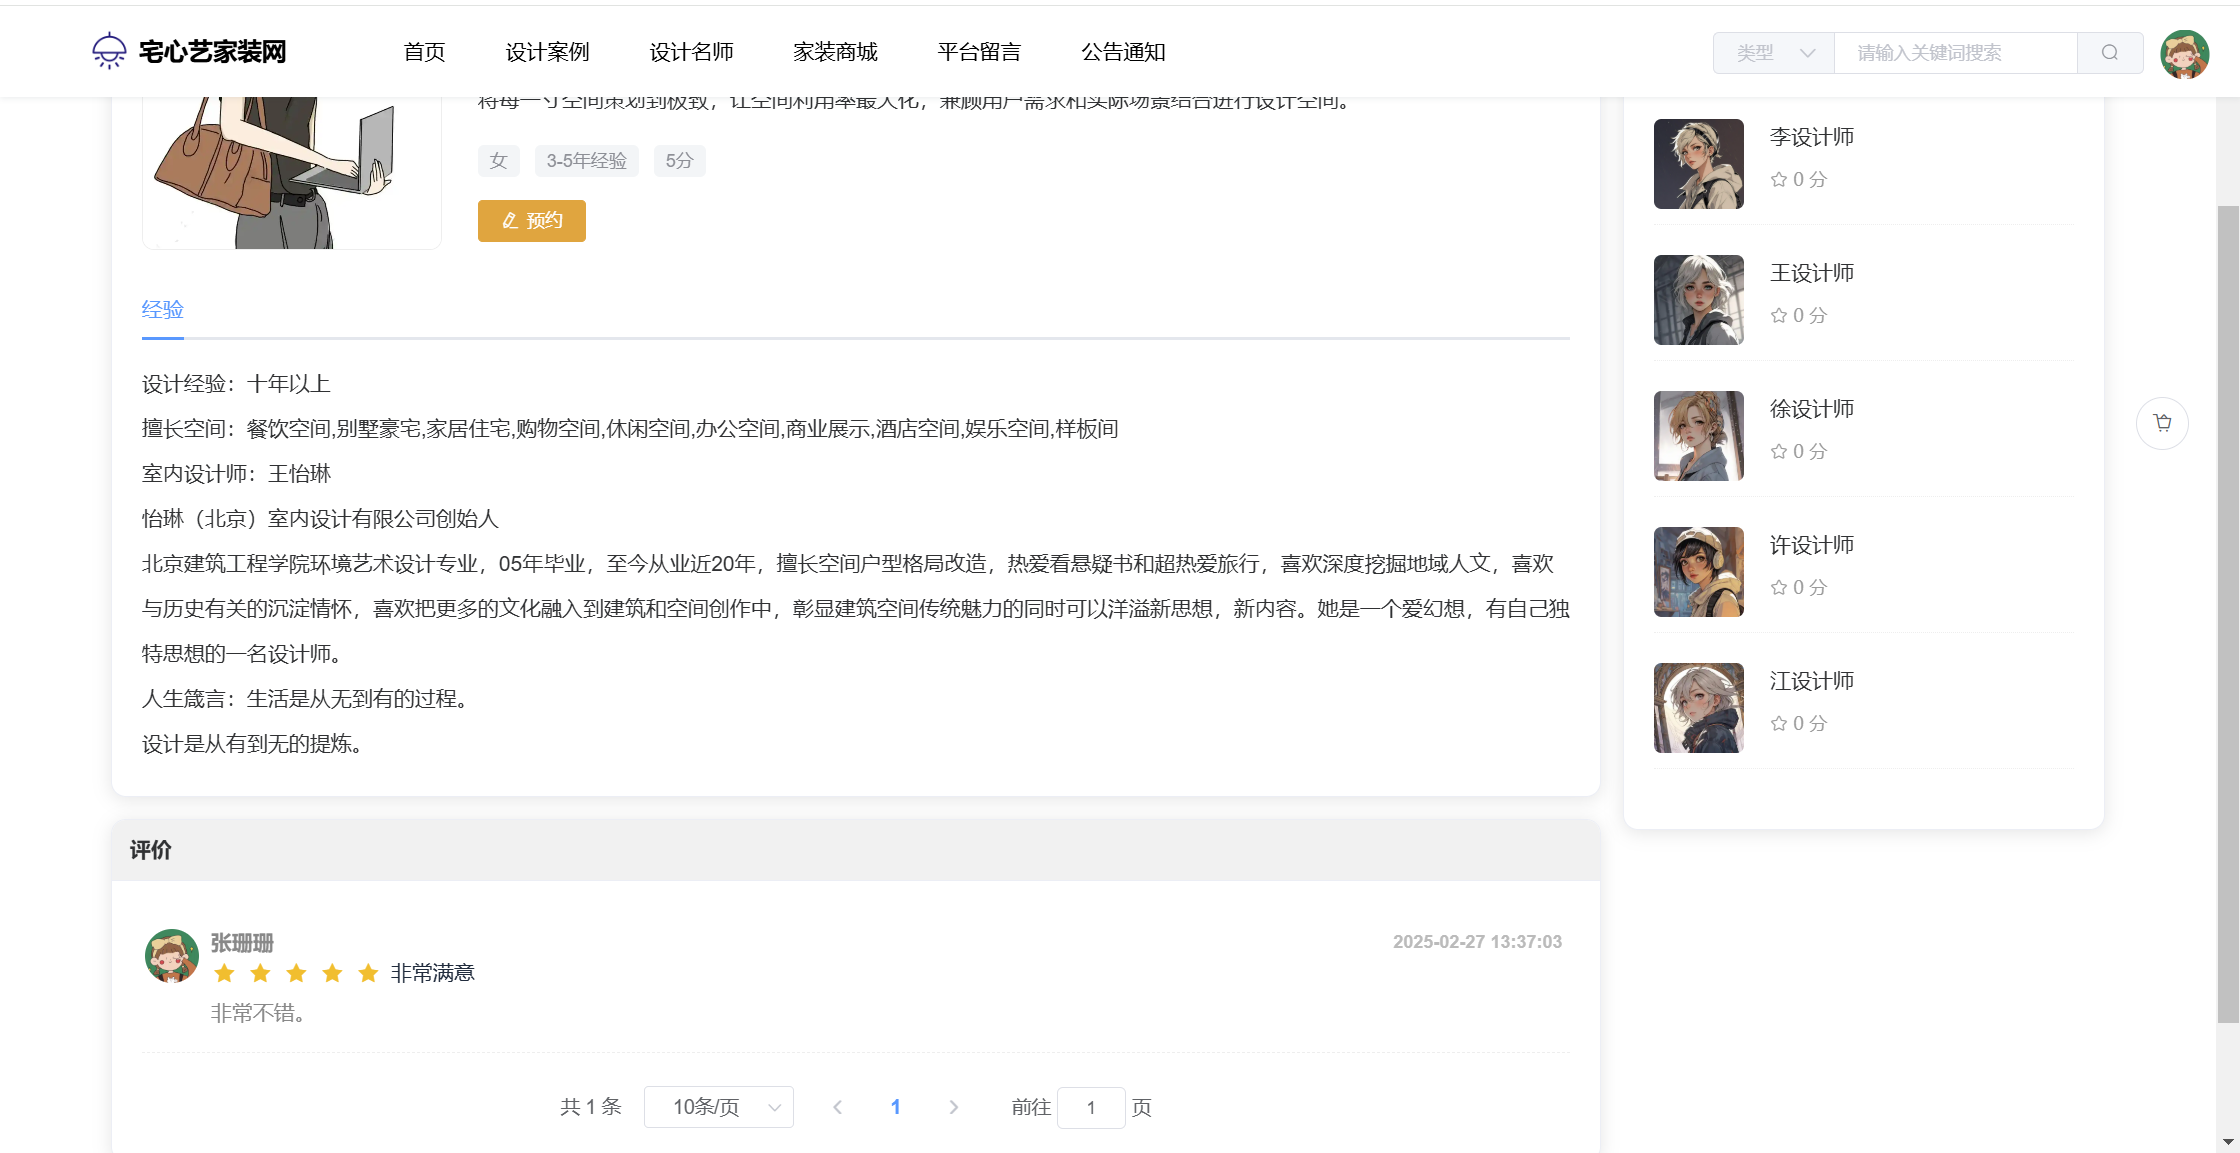Click the search magnifier icon button
The width and height of the screenshot is (2240, 1153).
pyautogui.click(x=2109, y=53)
